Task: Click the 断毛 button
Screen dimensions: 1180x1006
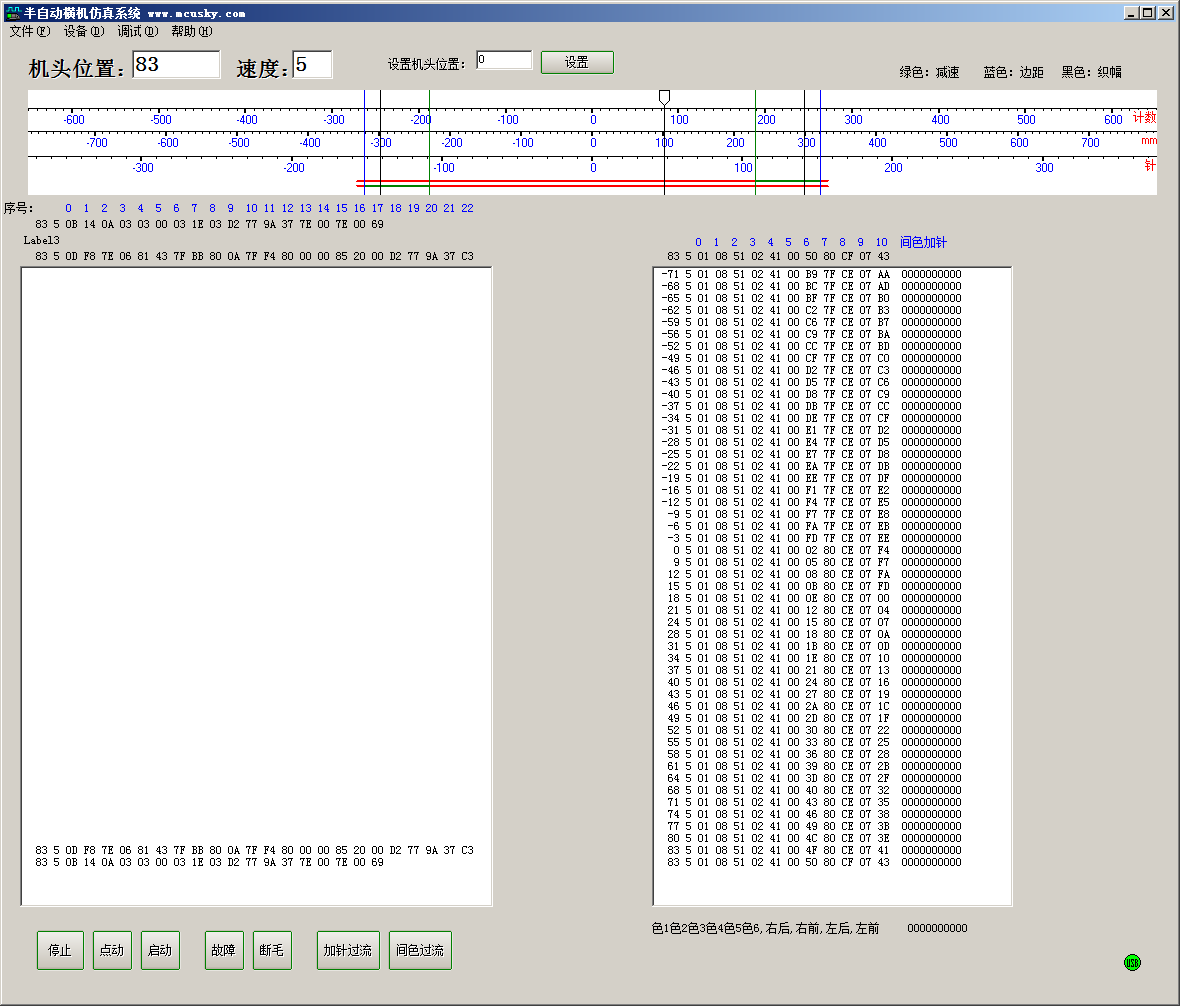Action: [x=272, y=950]
